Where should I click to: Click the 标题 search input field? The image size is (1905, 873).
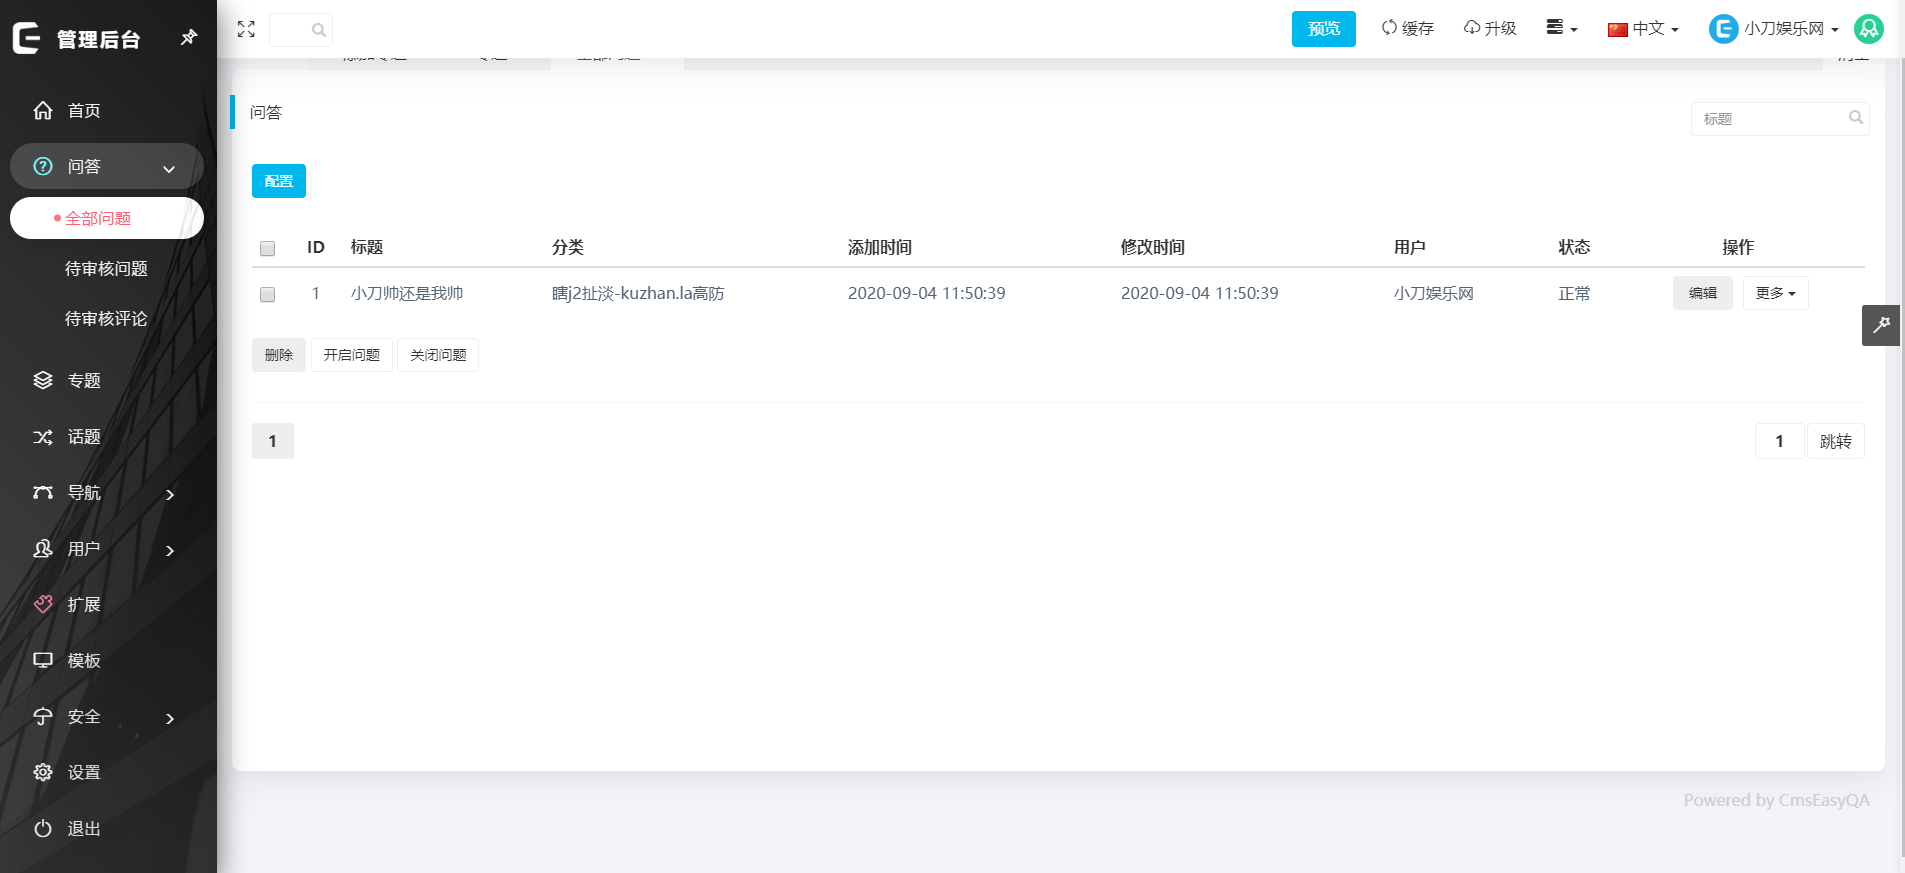[1770, 119]
